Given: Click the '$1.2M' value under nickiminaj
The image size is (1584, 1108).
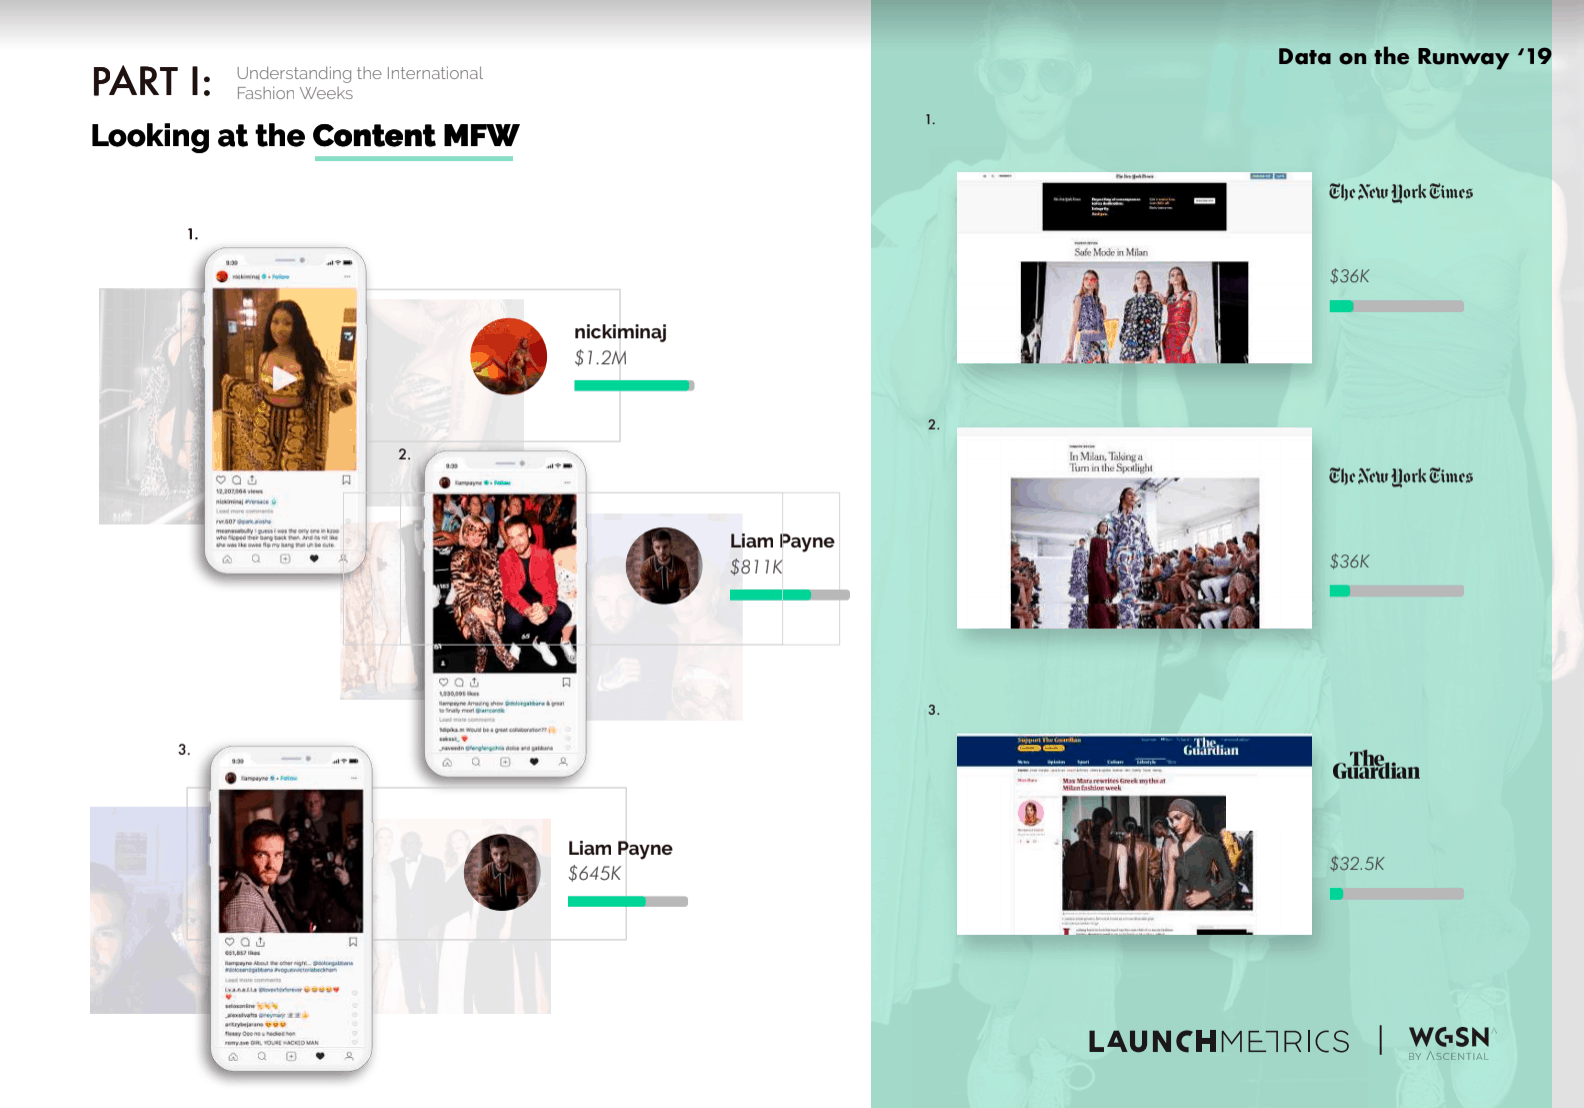Looking at the screenshot, I should (600, 358).
